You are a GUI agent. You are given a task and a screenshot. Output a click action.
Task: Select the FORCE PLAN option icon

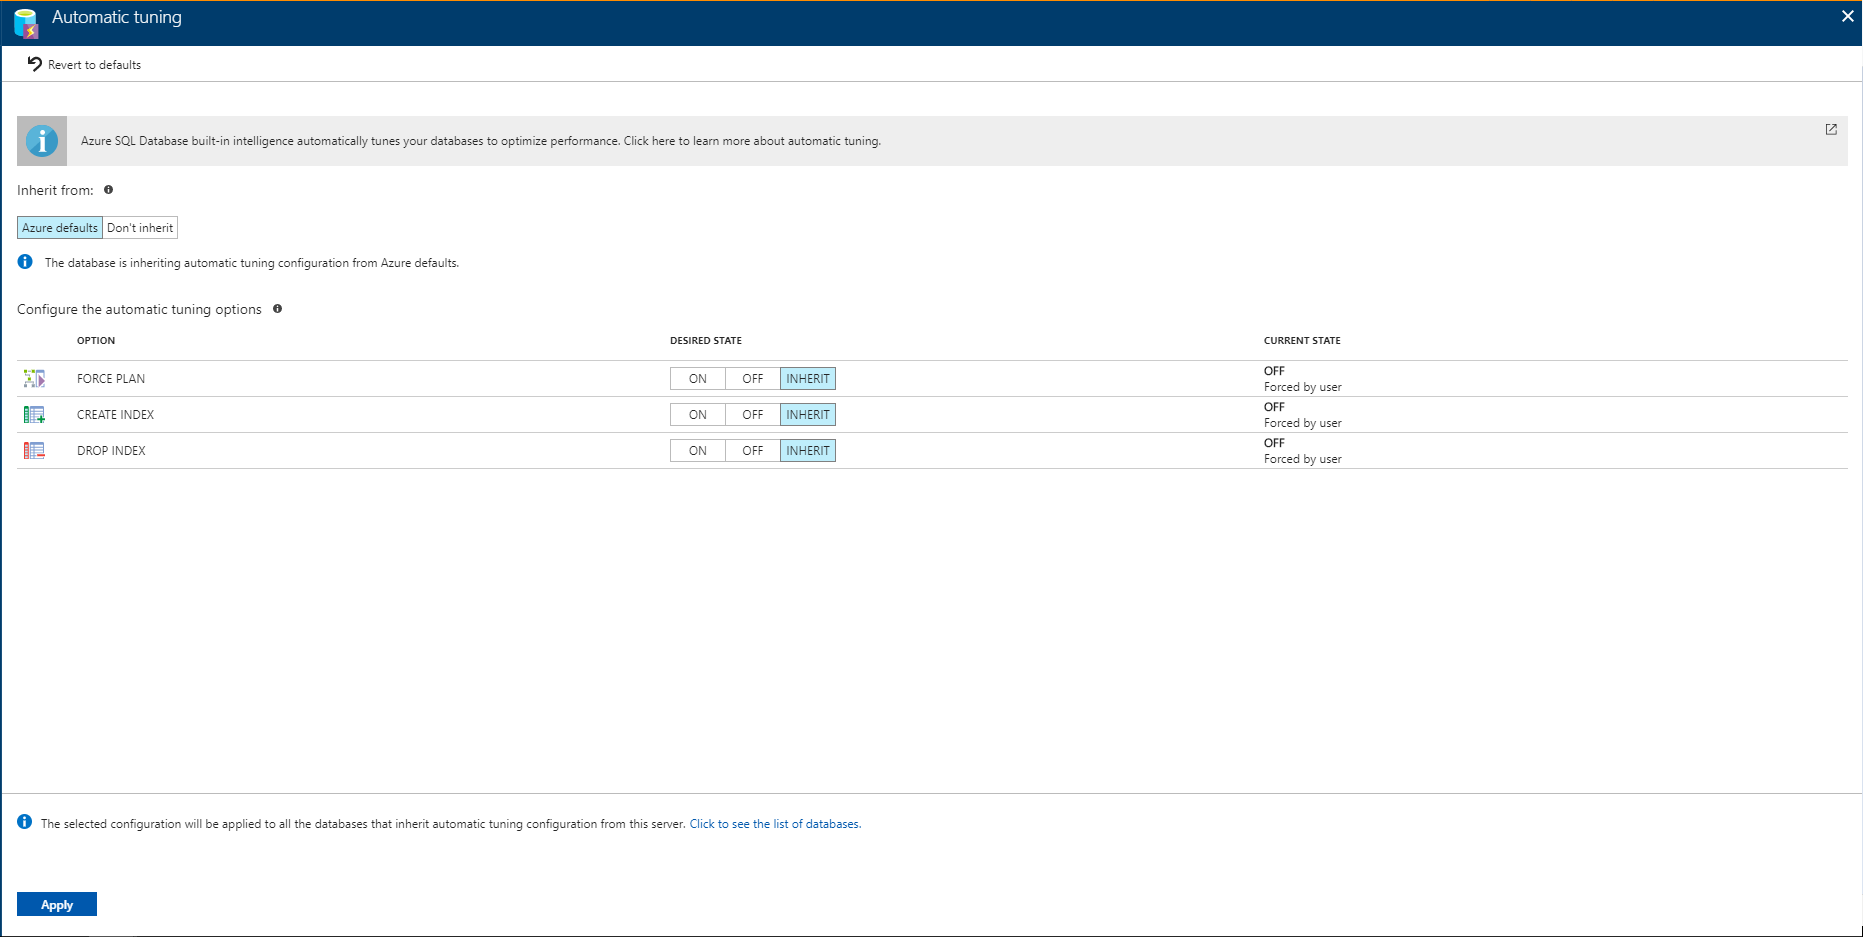coord(34,378)
